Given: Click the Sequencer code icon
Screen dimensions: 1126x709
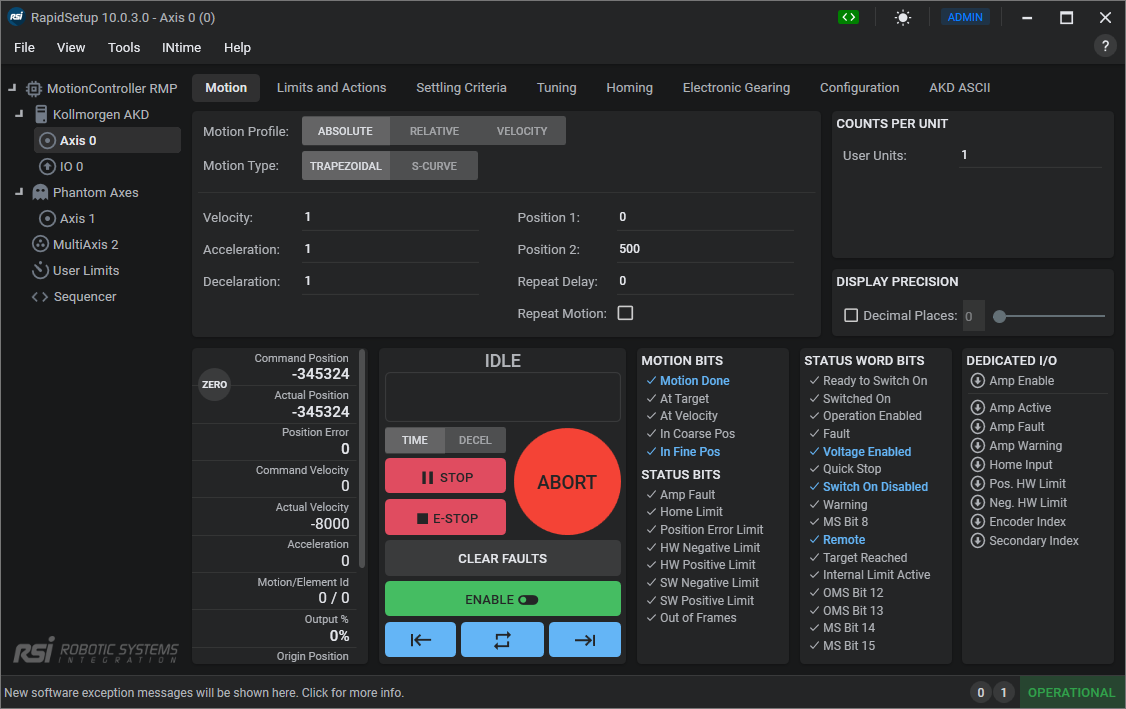Looking at the screenshot, I should [x=40, y=297].
